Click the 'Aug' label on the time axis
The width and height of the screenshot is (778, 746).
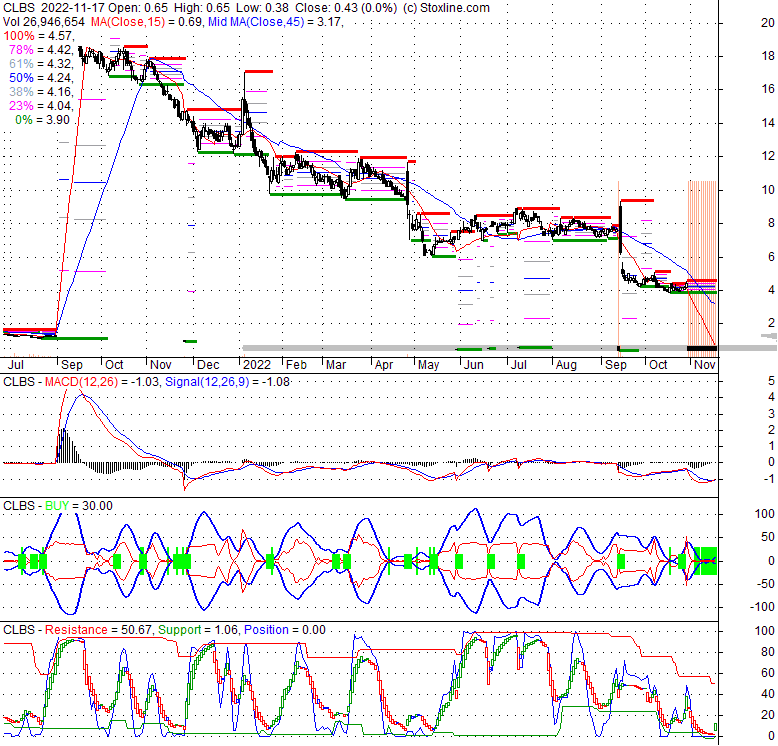click(566, 365)
